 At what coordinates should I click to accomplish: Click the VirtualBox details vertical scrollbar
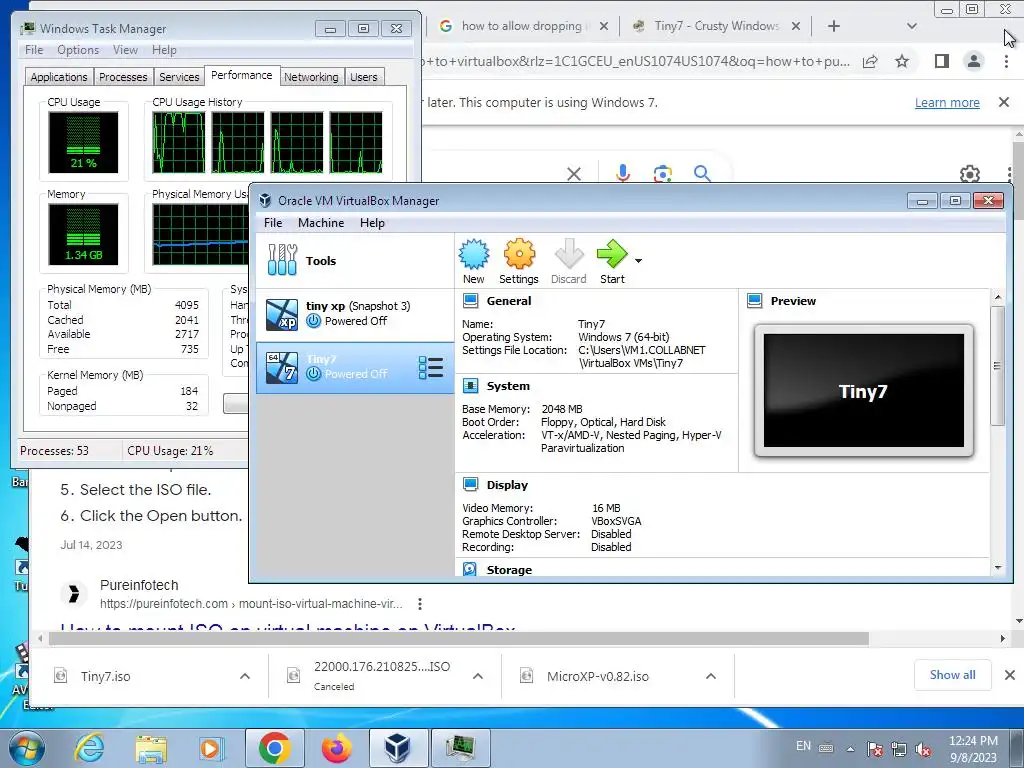click(997, 366)
